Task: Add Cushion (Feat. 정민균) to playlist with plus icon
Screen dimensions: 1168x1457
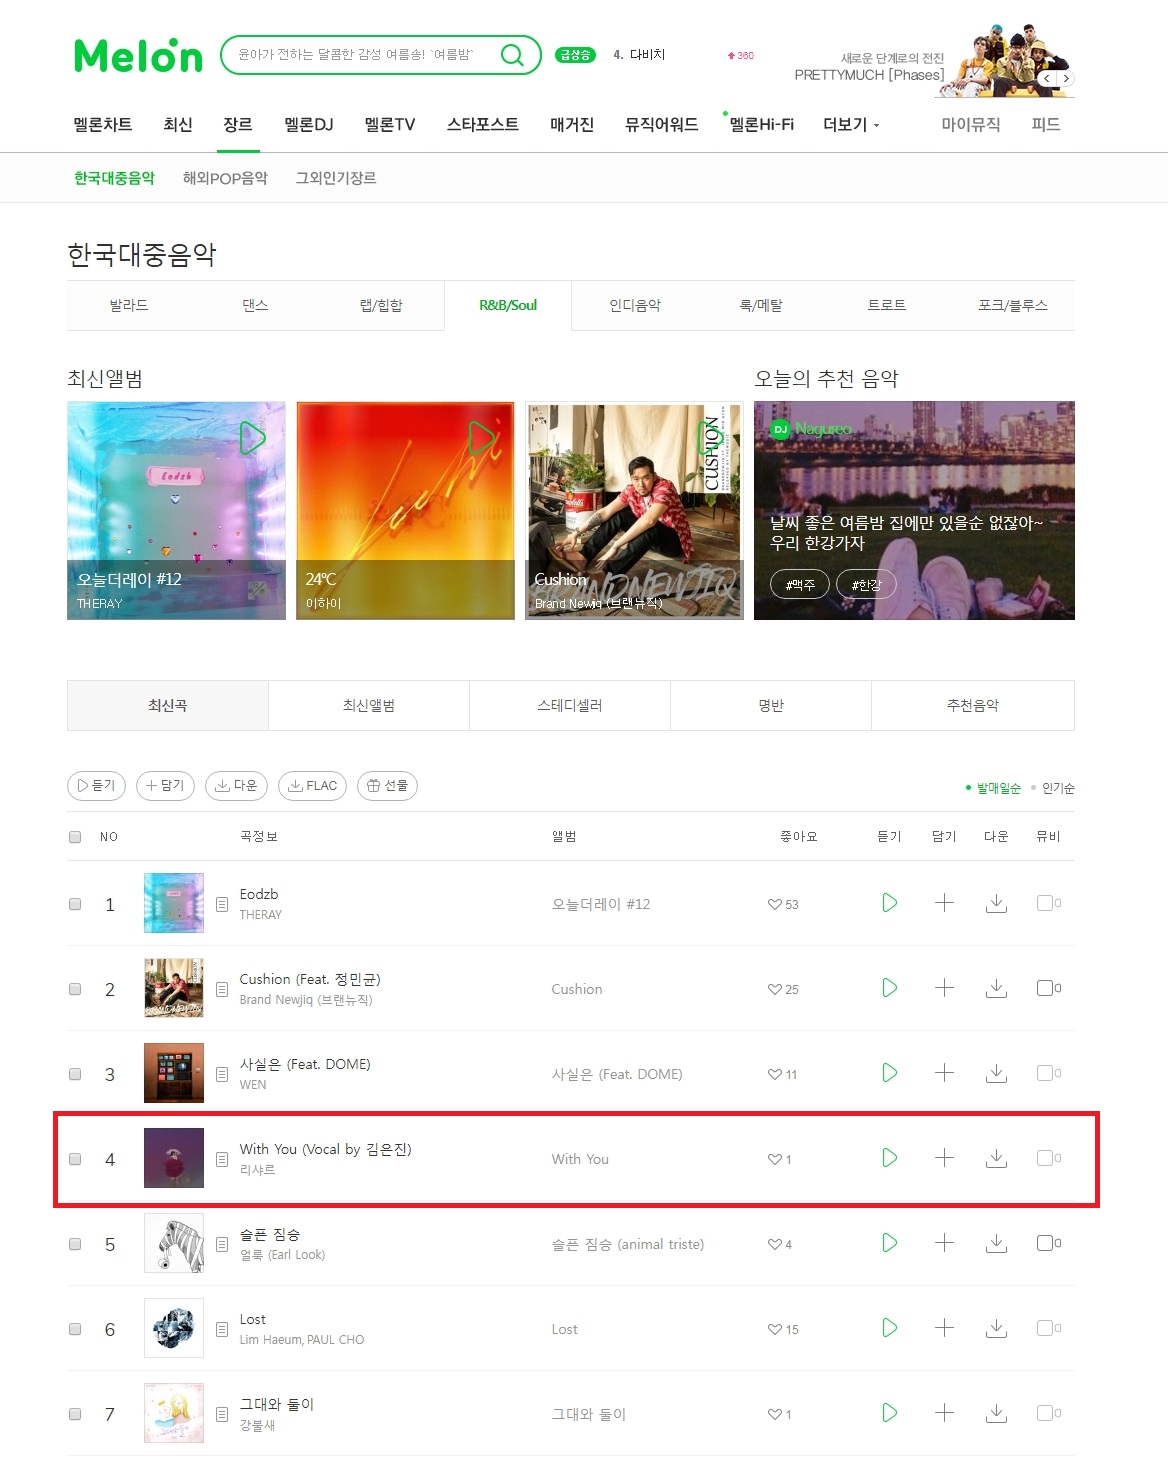Action: (944, 988)
